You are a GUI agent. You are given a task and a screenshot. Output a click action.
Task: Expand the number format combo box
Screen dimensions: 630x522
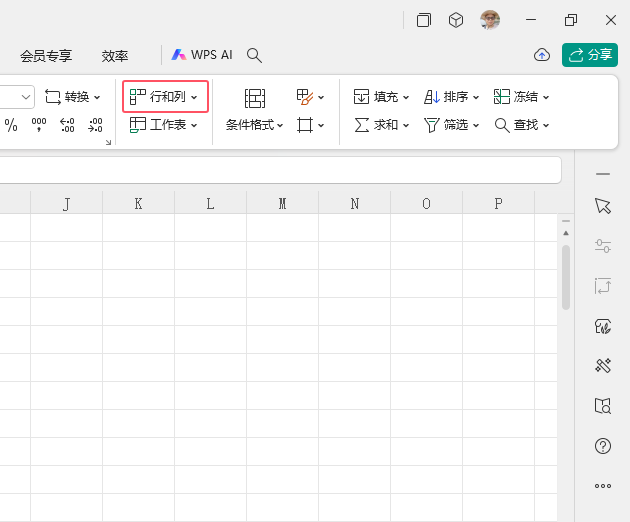26,97
